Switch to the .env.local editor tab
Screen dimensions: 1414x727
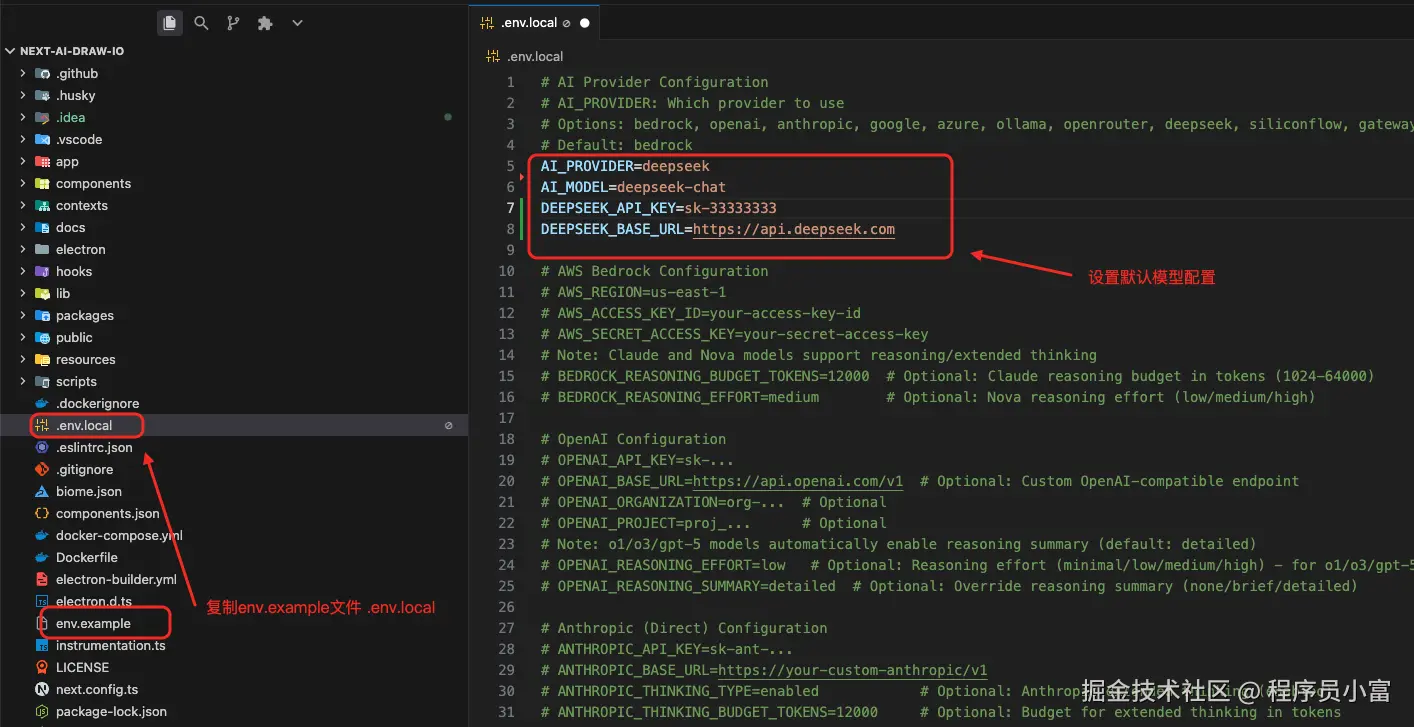pyautogui.click(x=535, y=22)
